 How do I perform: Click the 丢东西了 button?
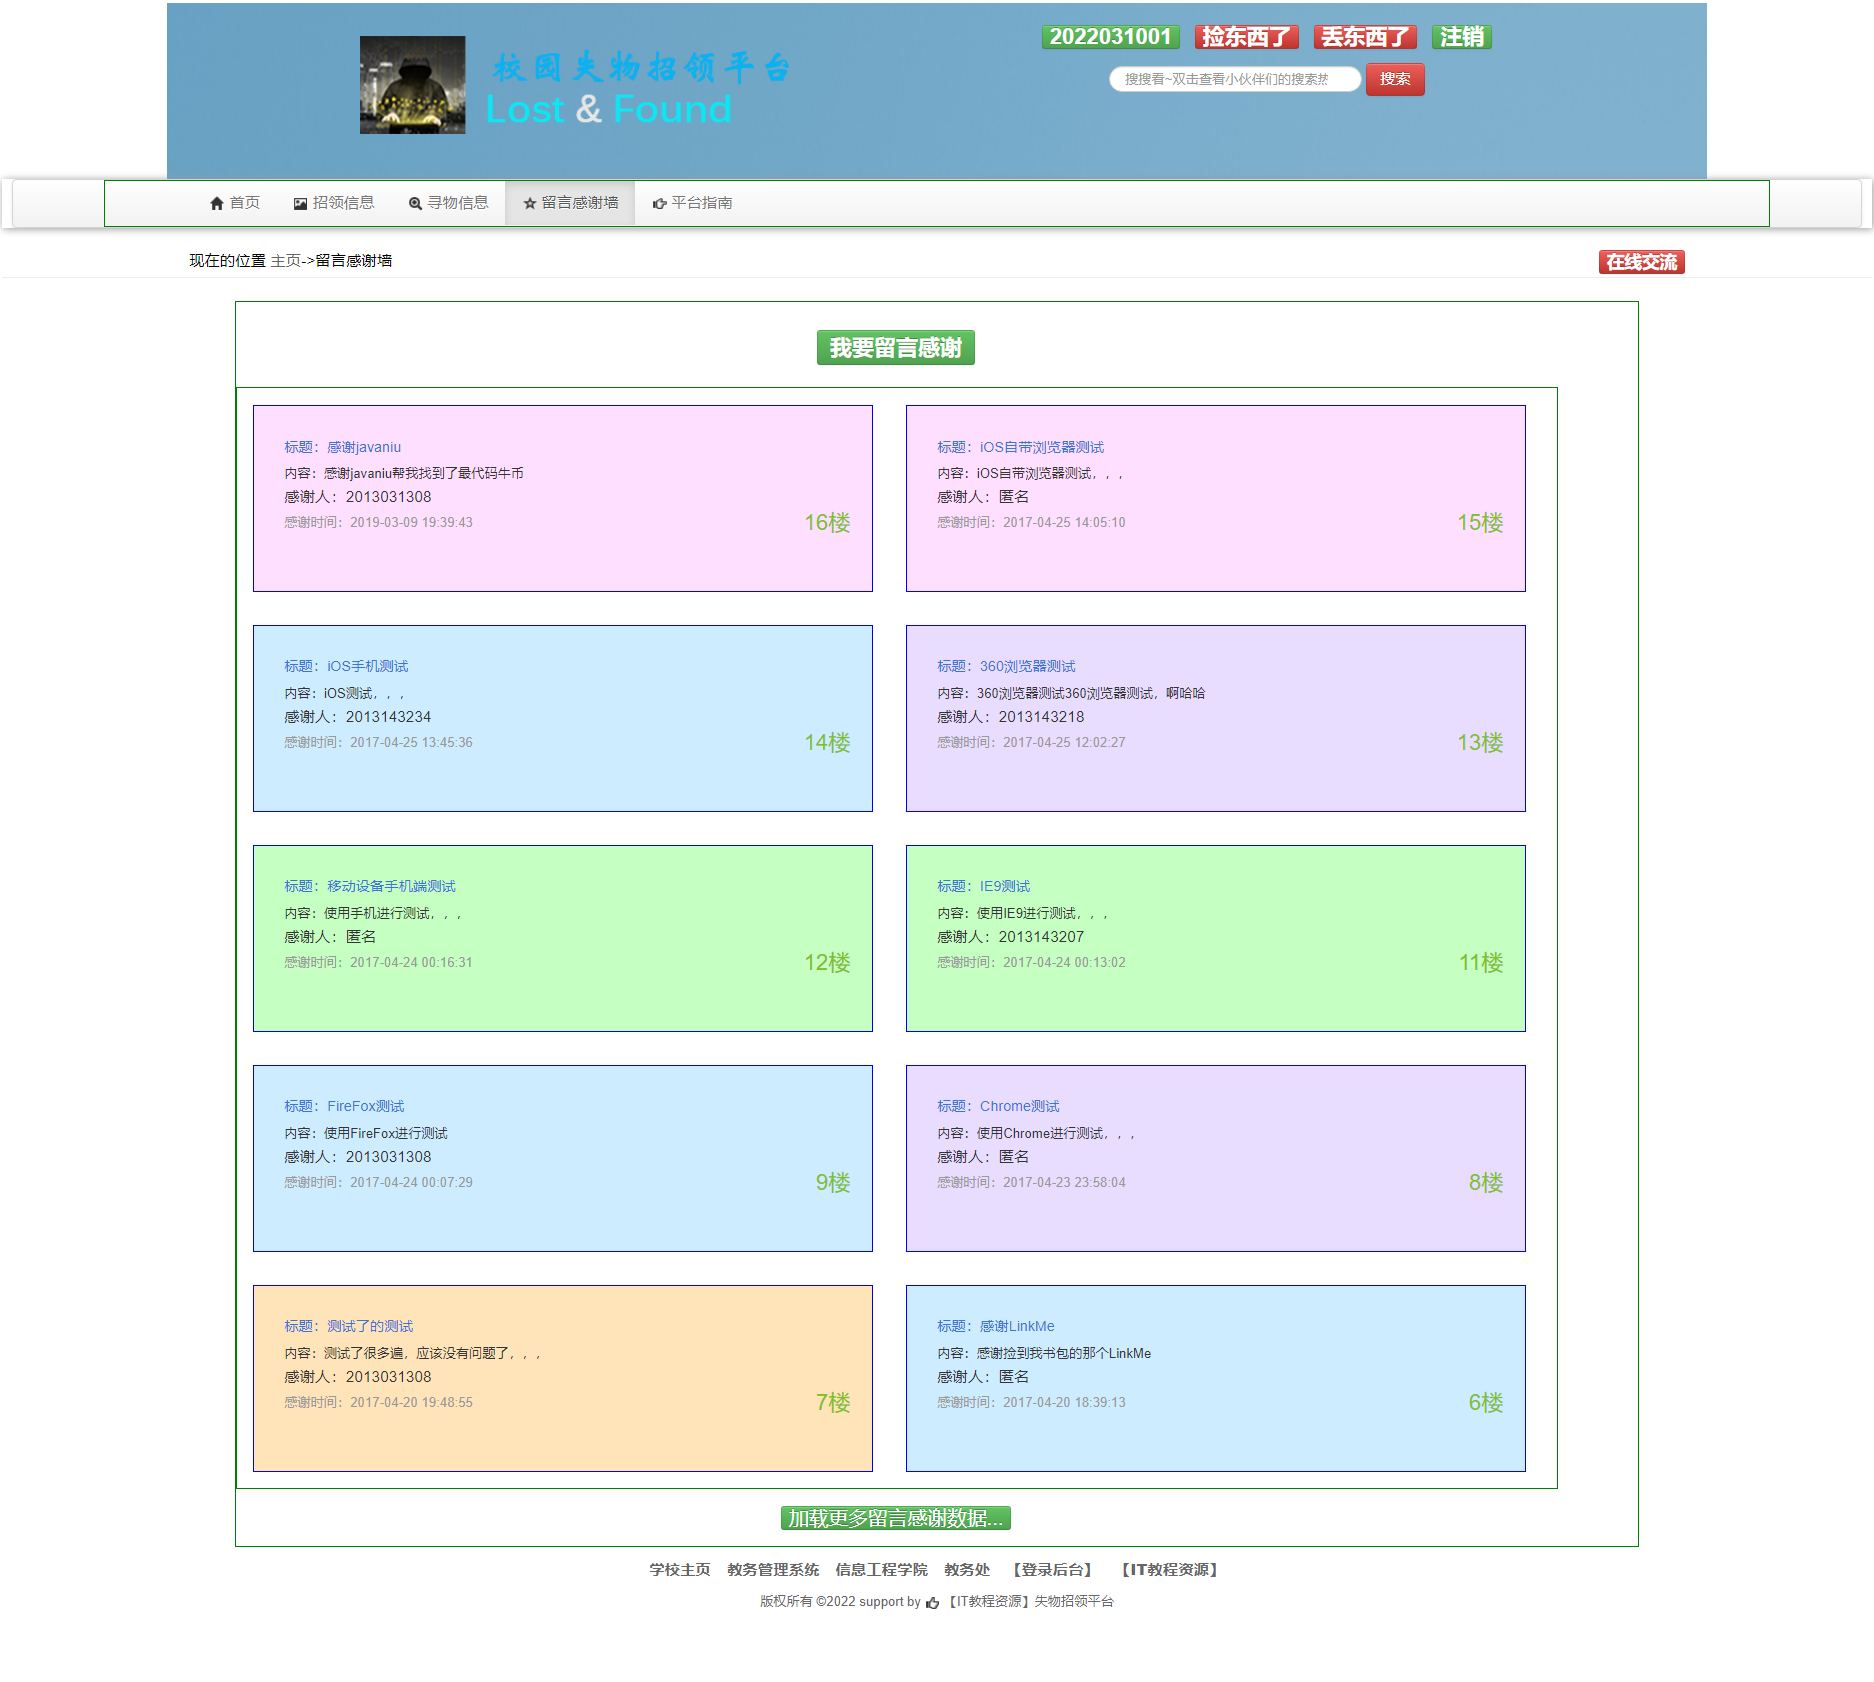click(x=1365, y=37)
